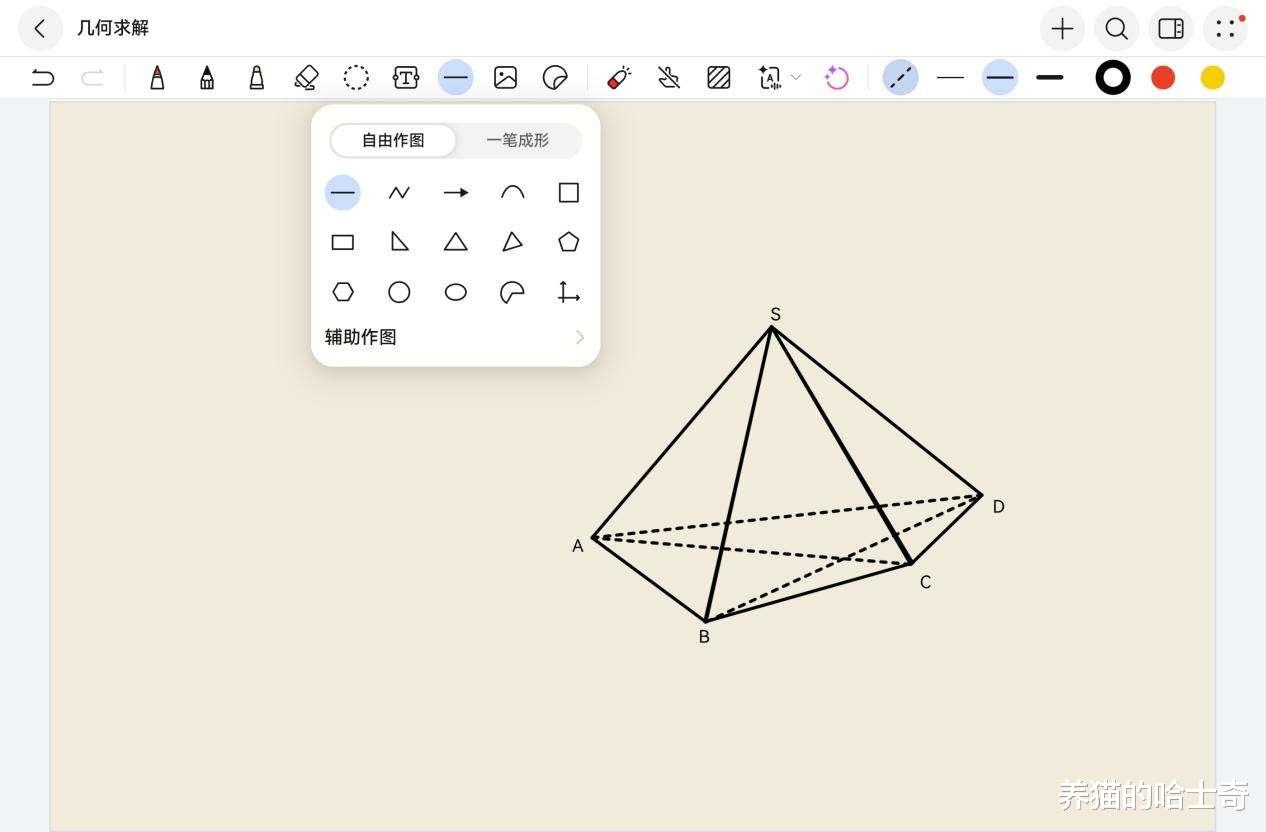Pick the red color swatch
This screenshot has width=1266, height=832.
(x=1163, y=77)
